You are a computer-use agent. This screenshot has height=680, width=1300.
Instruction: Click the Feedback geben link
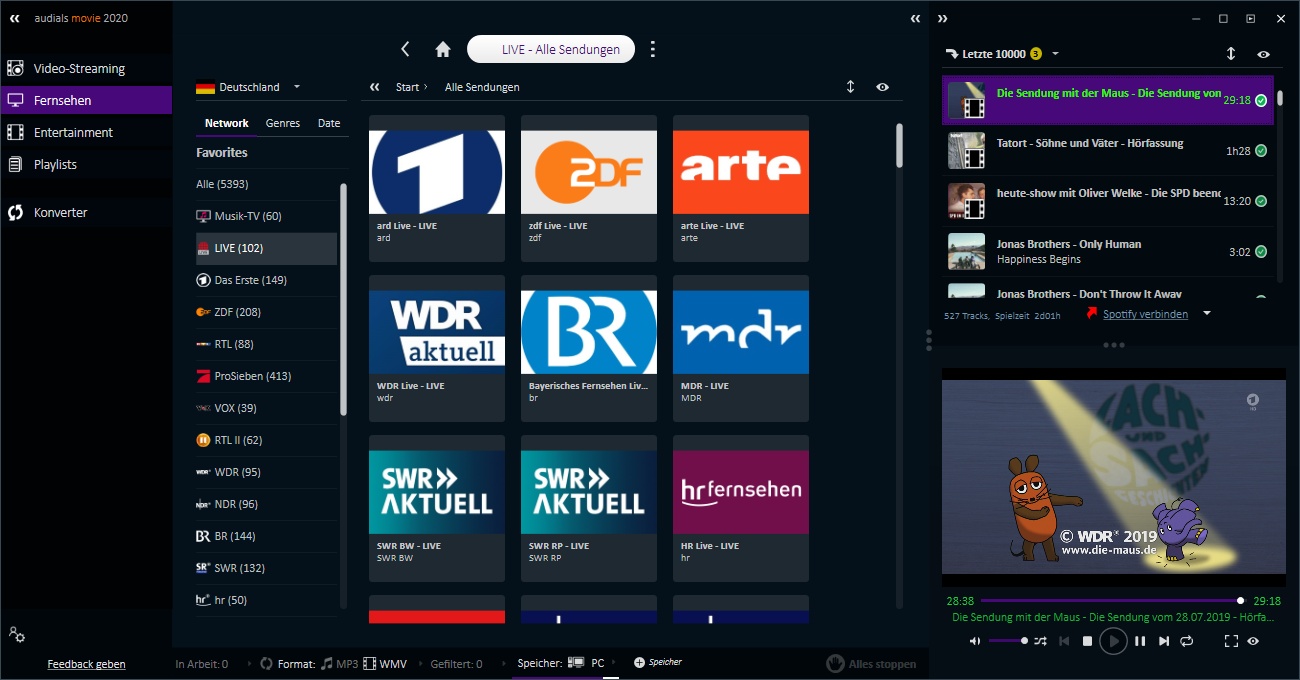86,664
